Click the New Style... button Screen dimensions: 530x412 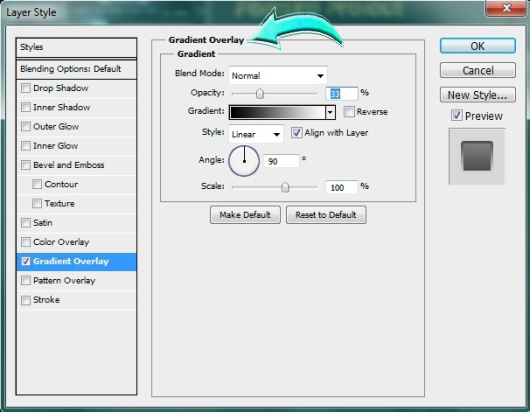(478, 95)
